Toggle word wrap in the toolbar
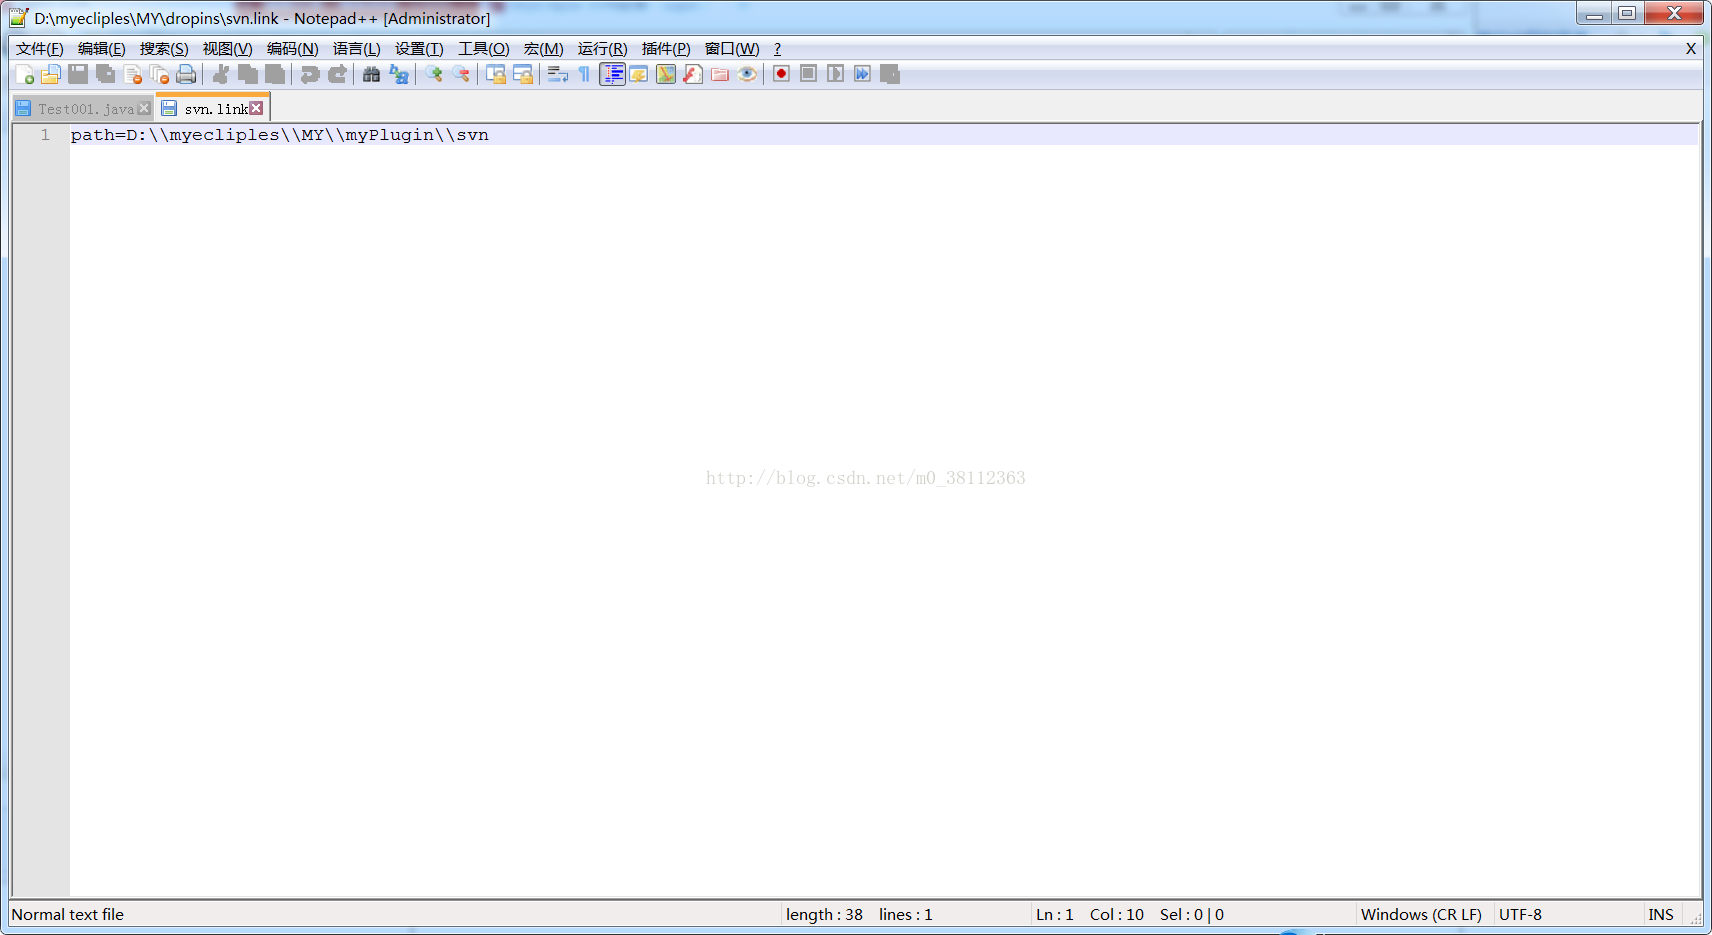 pyautogui.click(x=558, y=74)
